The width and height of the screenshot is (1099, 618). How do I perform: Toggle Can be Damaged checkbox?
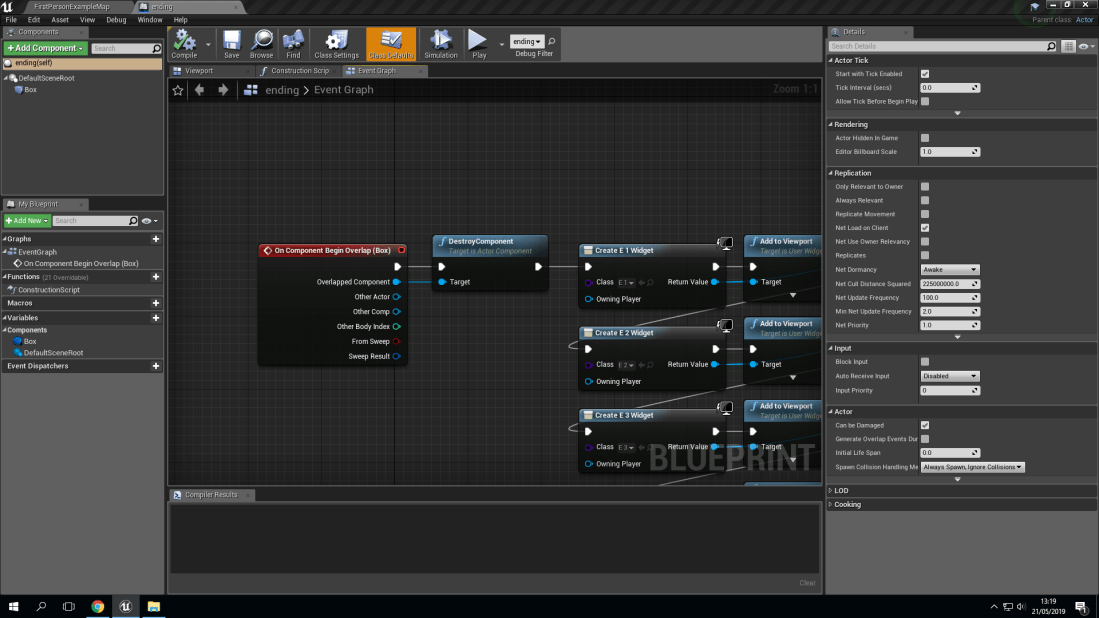point(925,425)
